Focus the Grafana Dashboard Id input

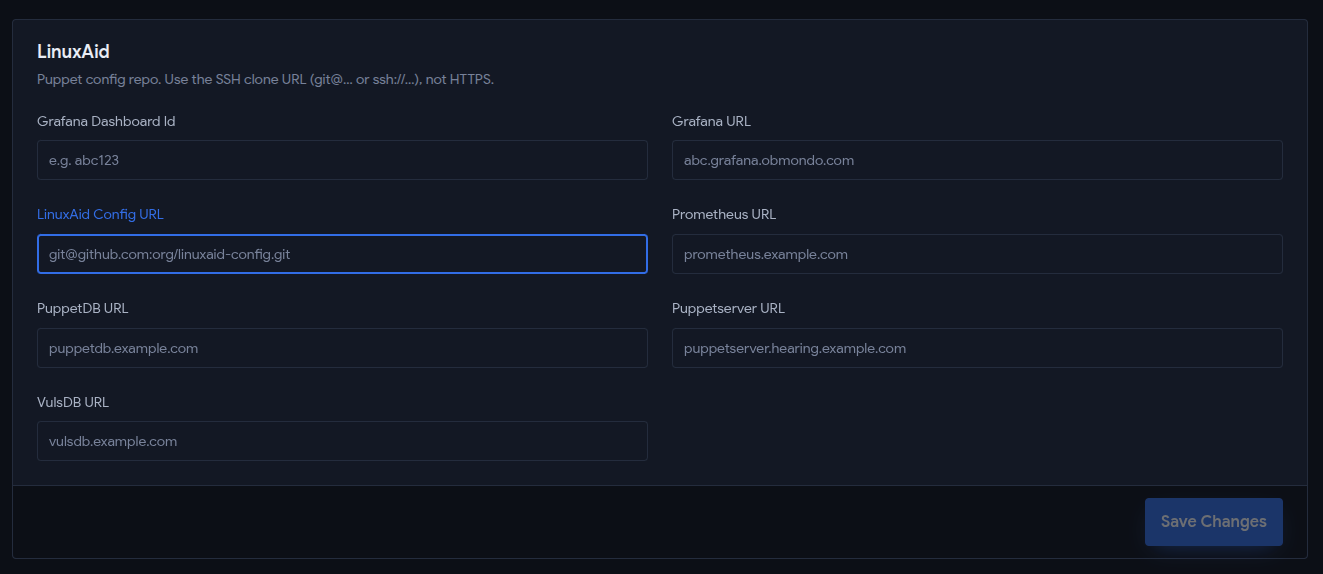click(342, 160)
